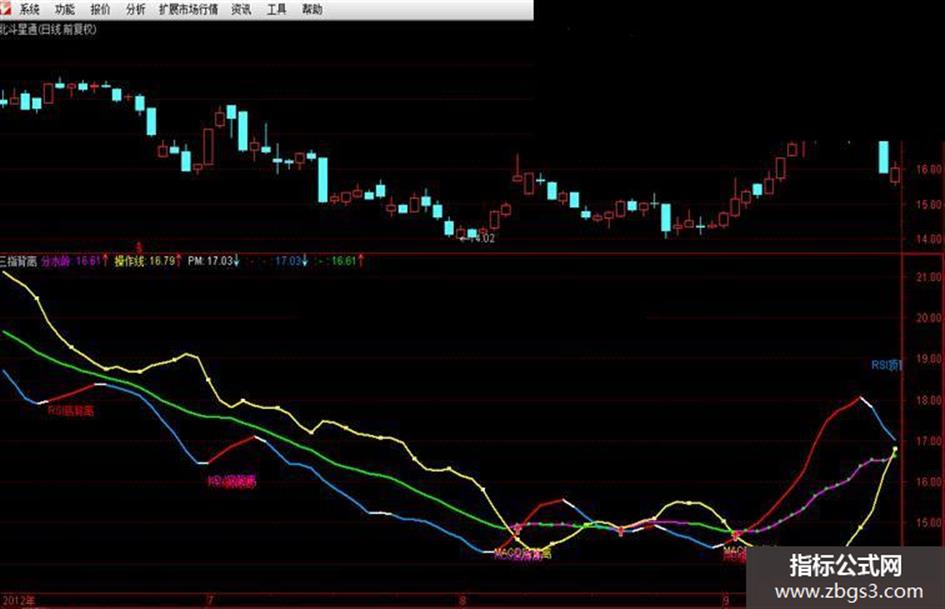Open the 功能 menu

click(64, 9)
